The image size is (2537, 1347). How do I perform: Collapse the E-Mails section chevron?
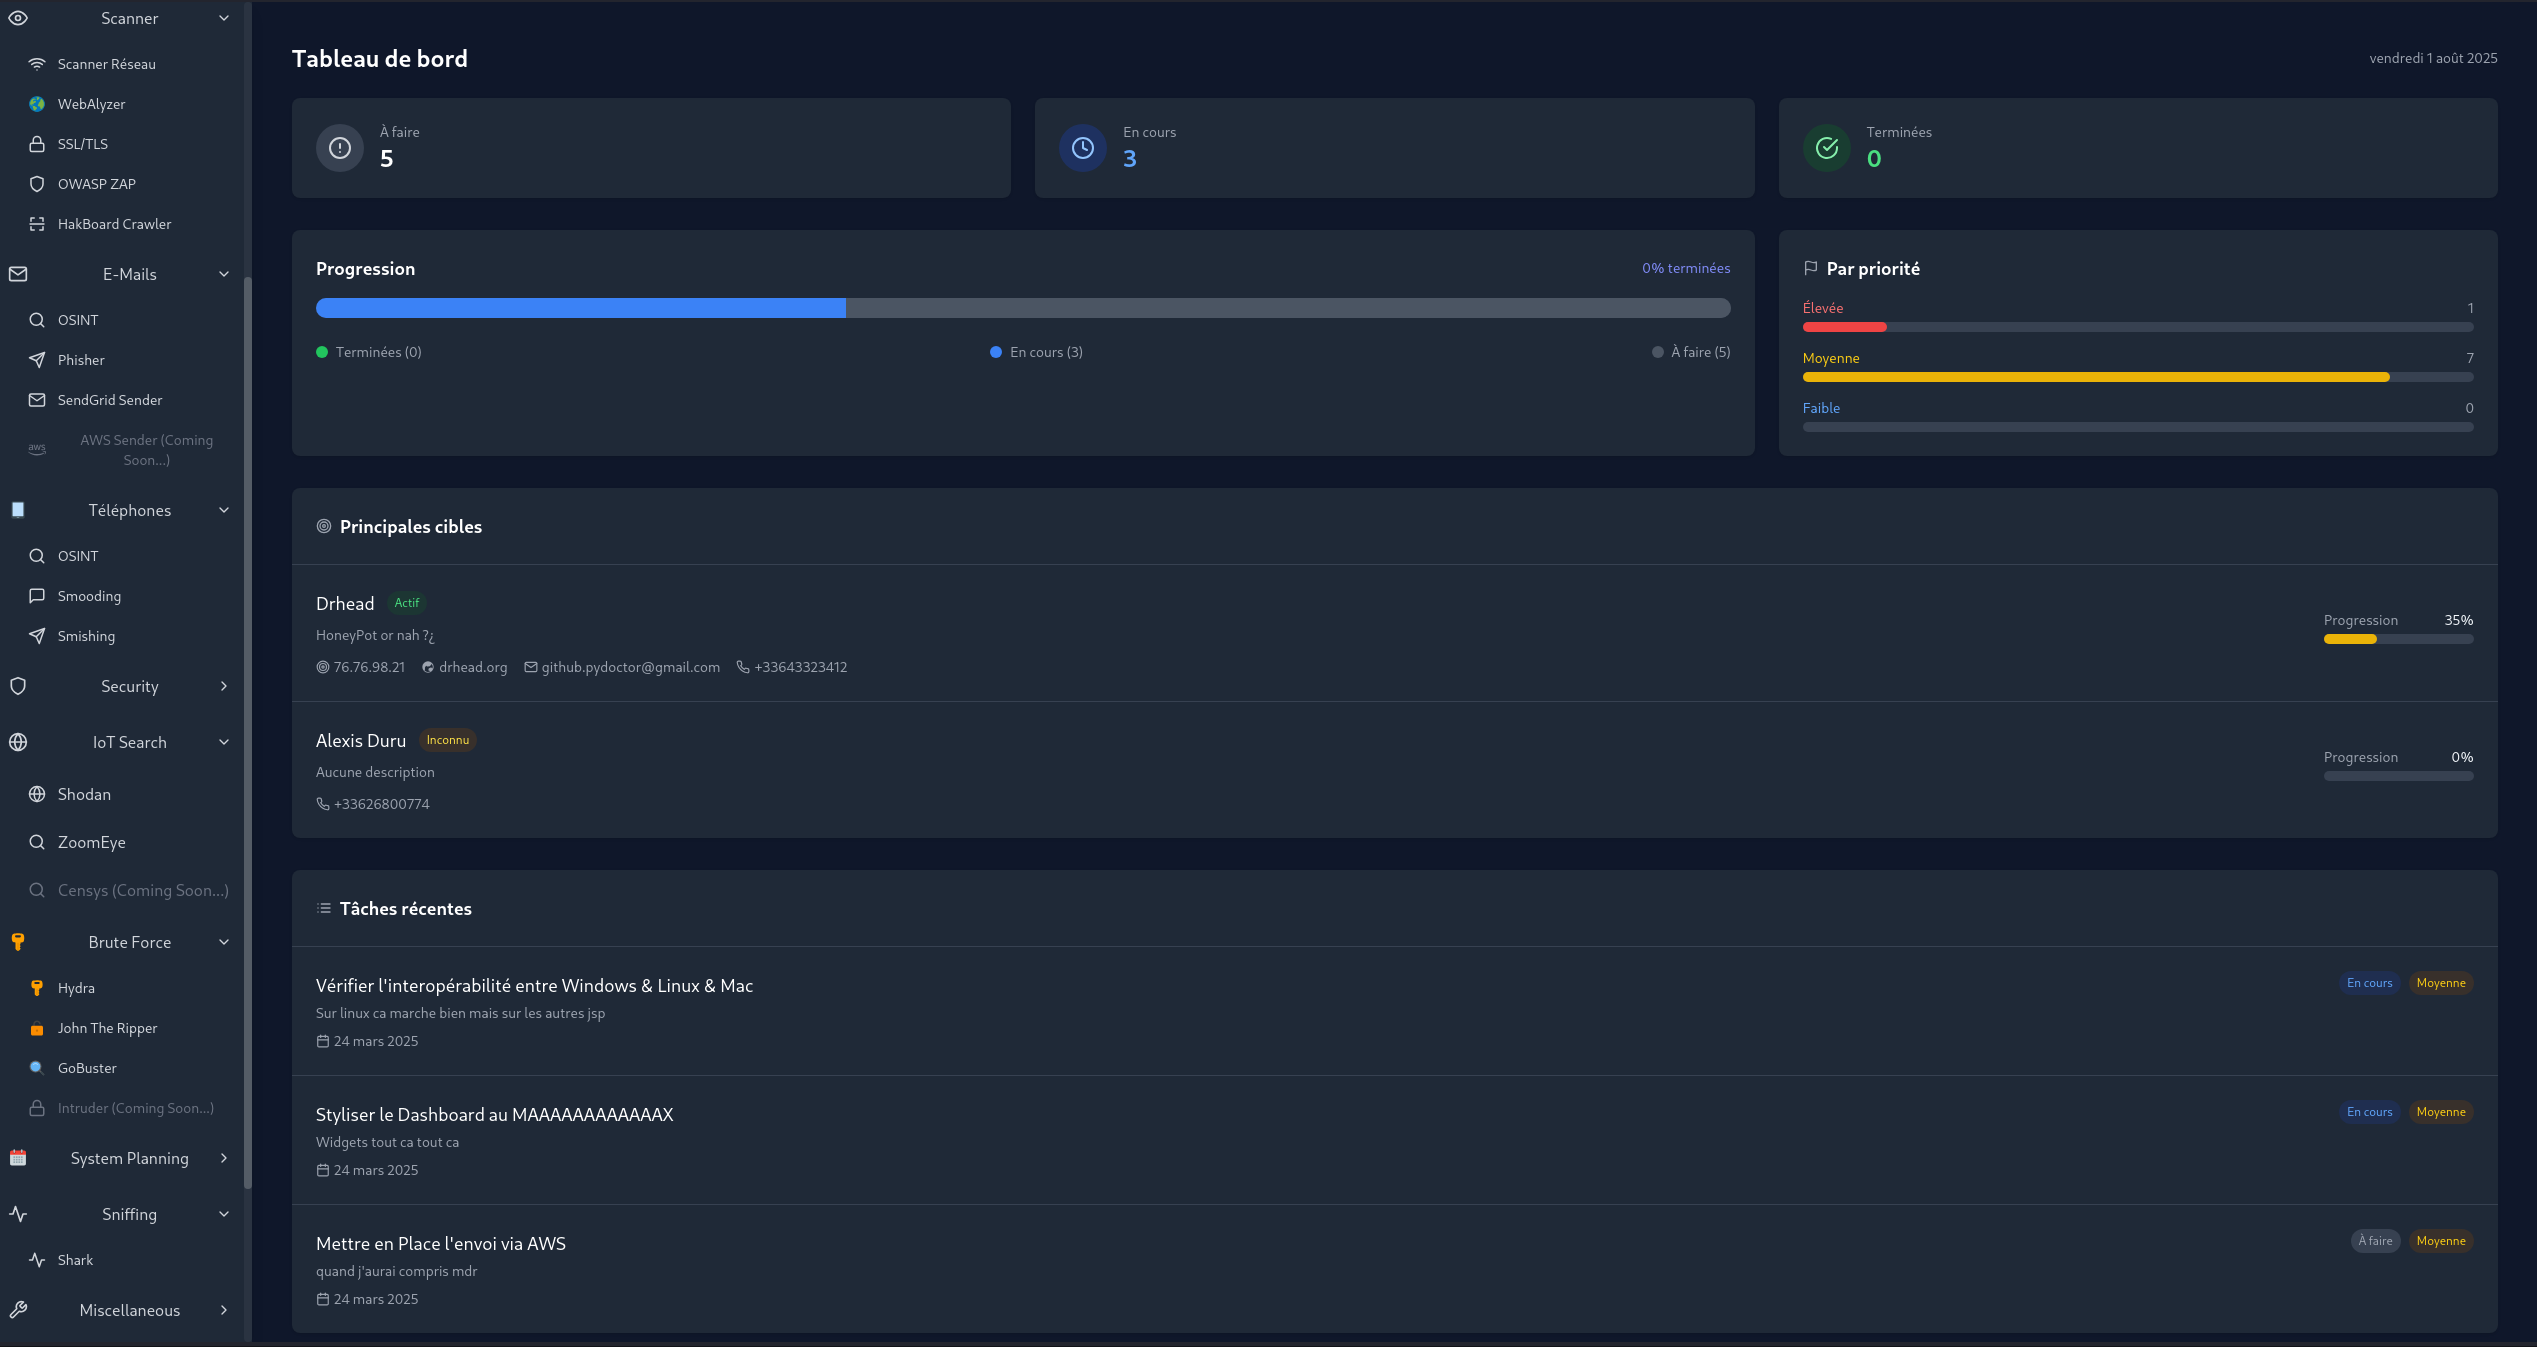coord(224,274)
